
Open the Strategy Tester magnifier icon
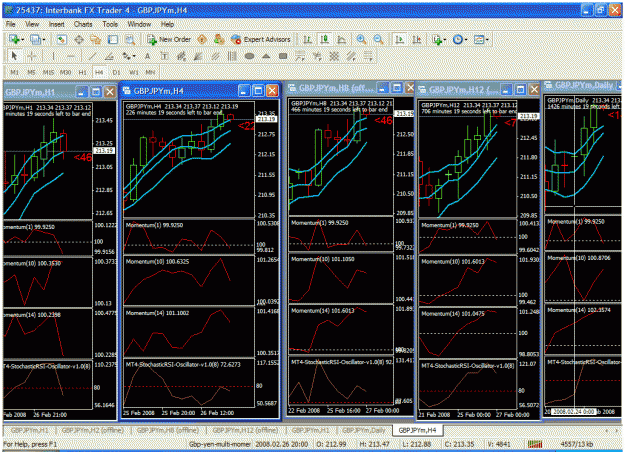coord(130,39)
